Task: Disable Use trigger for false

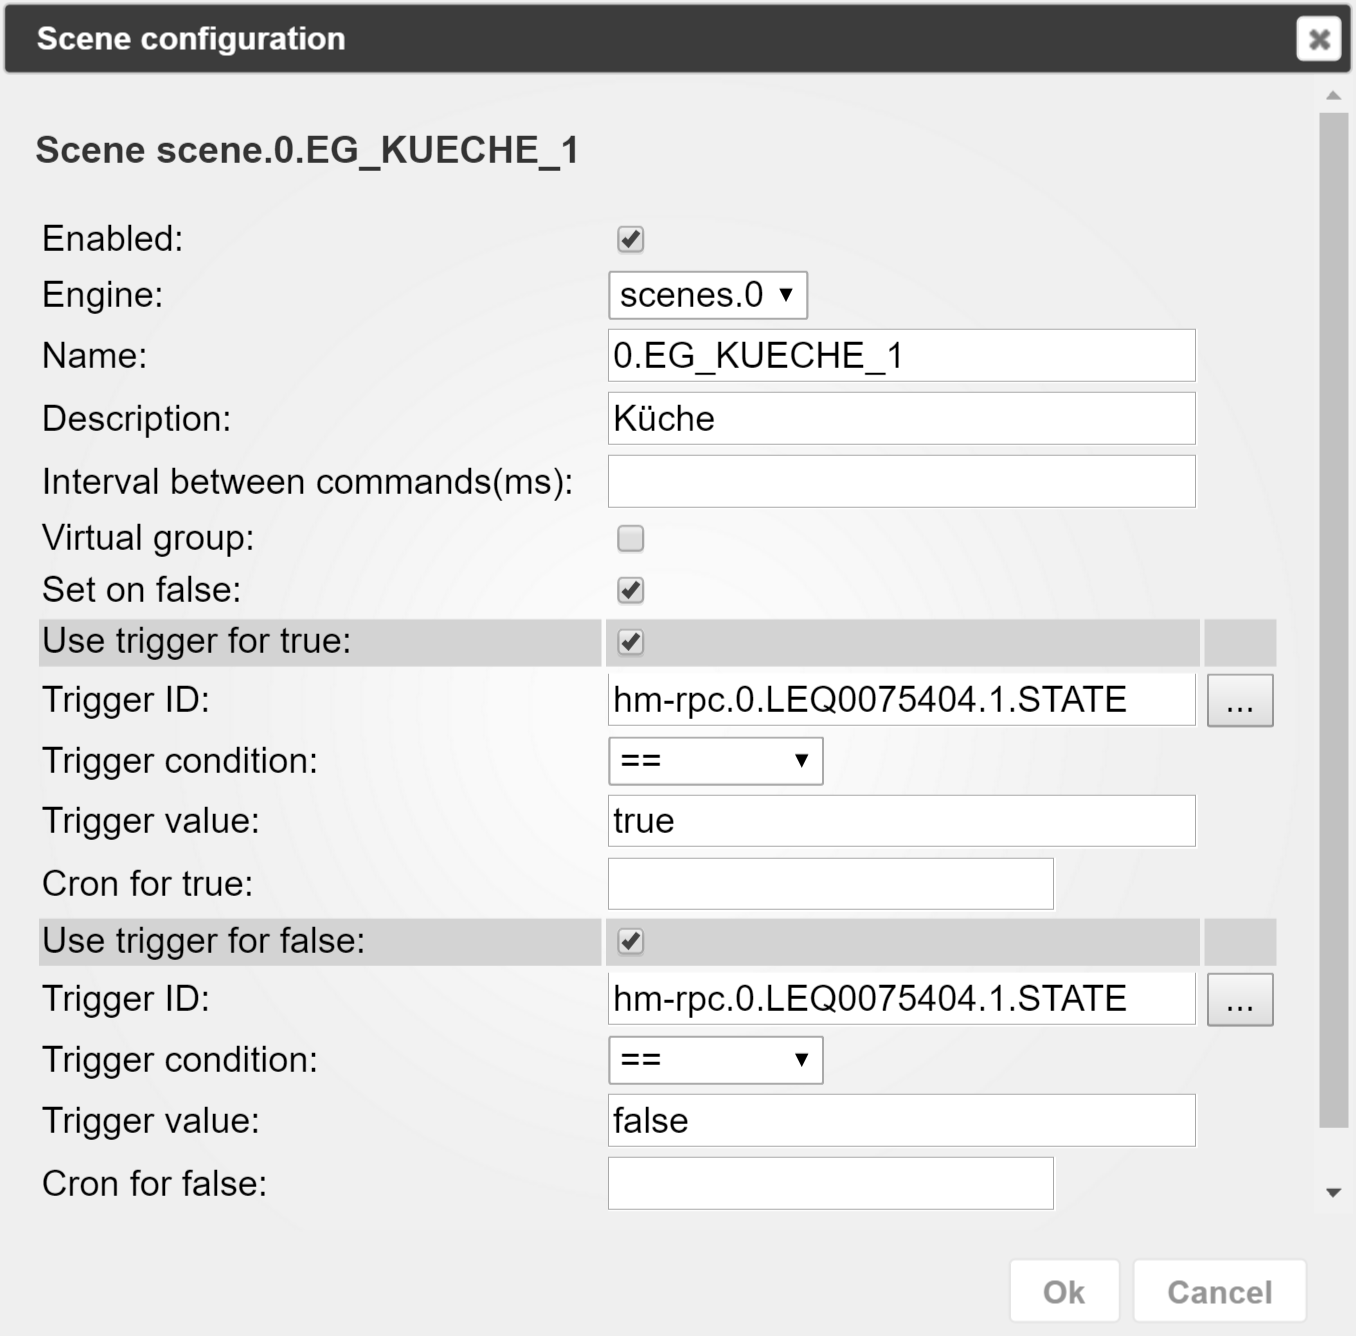Action: tap(630, 941)
